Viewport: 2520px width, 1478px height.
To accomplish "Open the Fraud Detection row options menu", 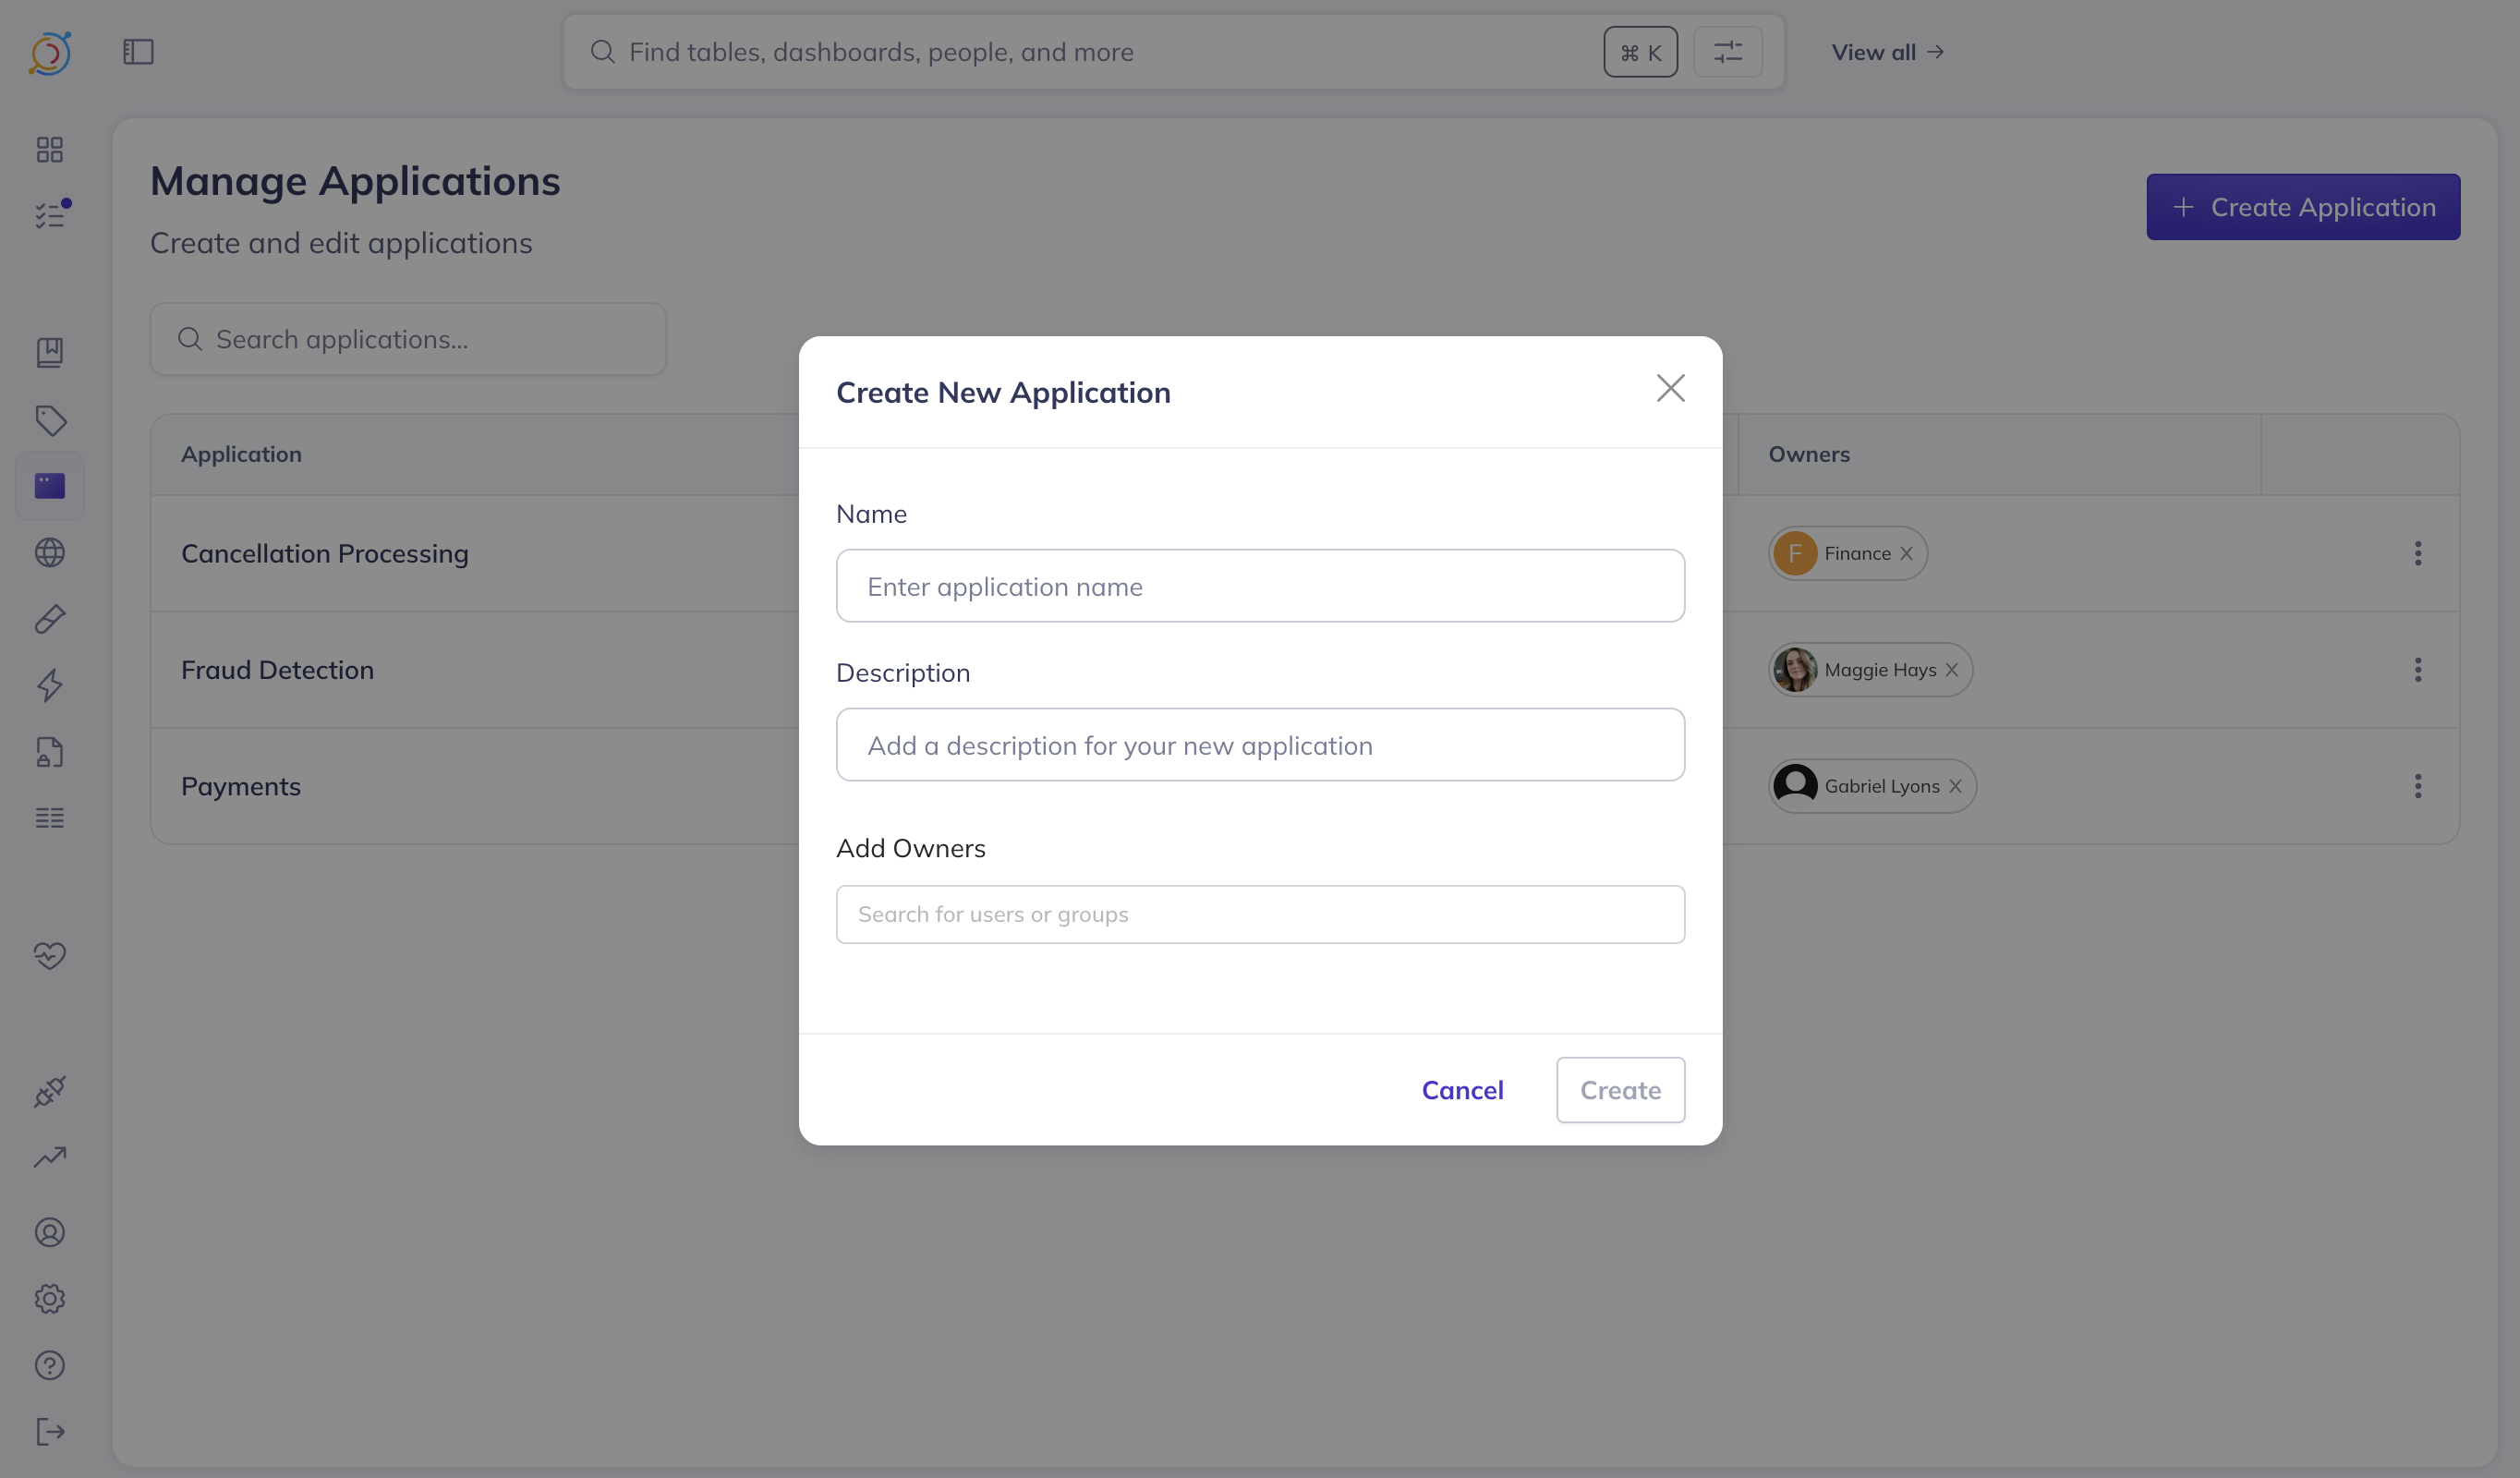I will pos(2417,670).
